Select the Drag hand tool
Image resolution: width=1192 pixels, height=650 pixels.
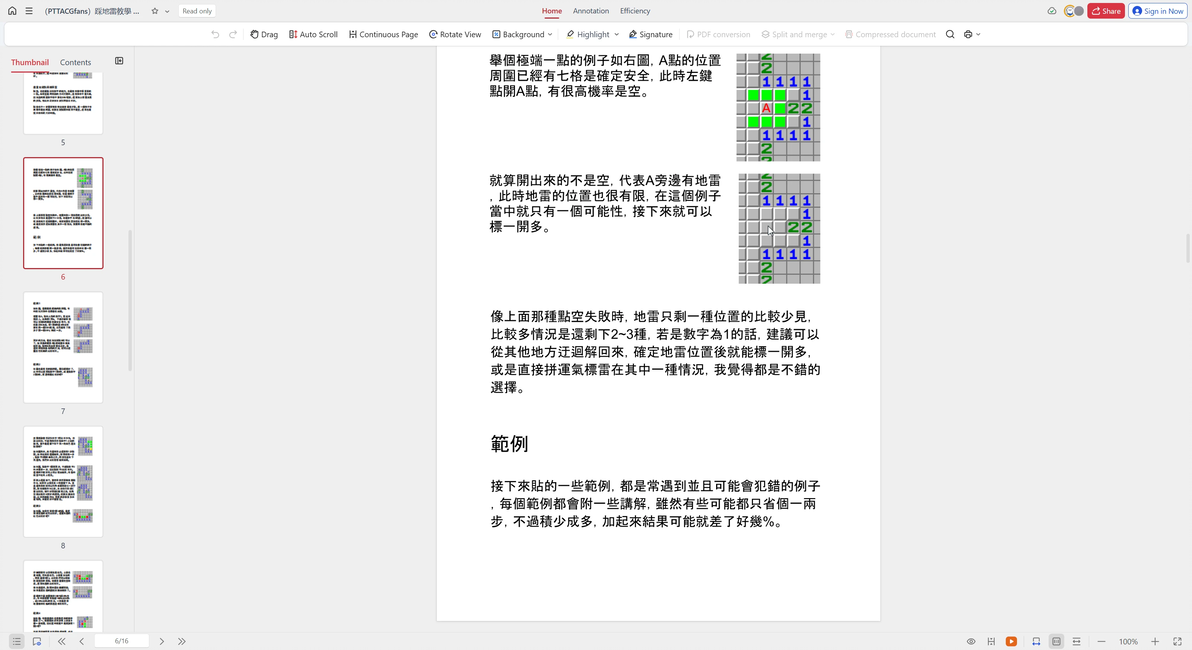pyautogui.click(x=264, y=34)
